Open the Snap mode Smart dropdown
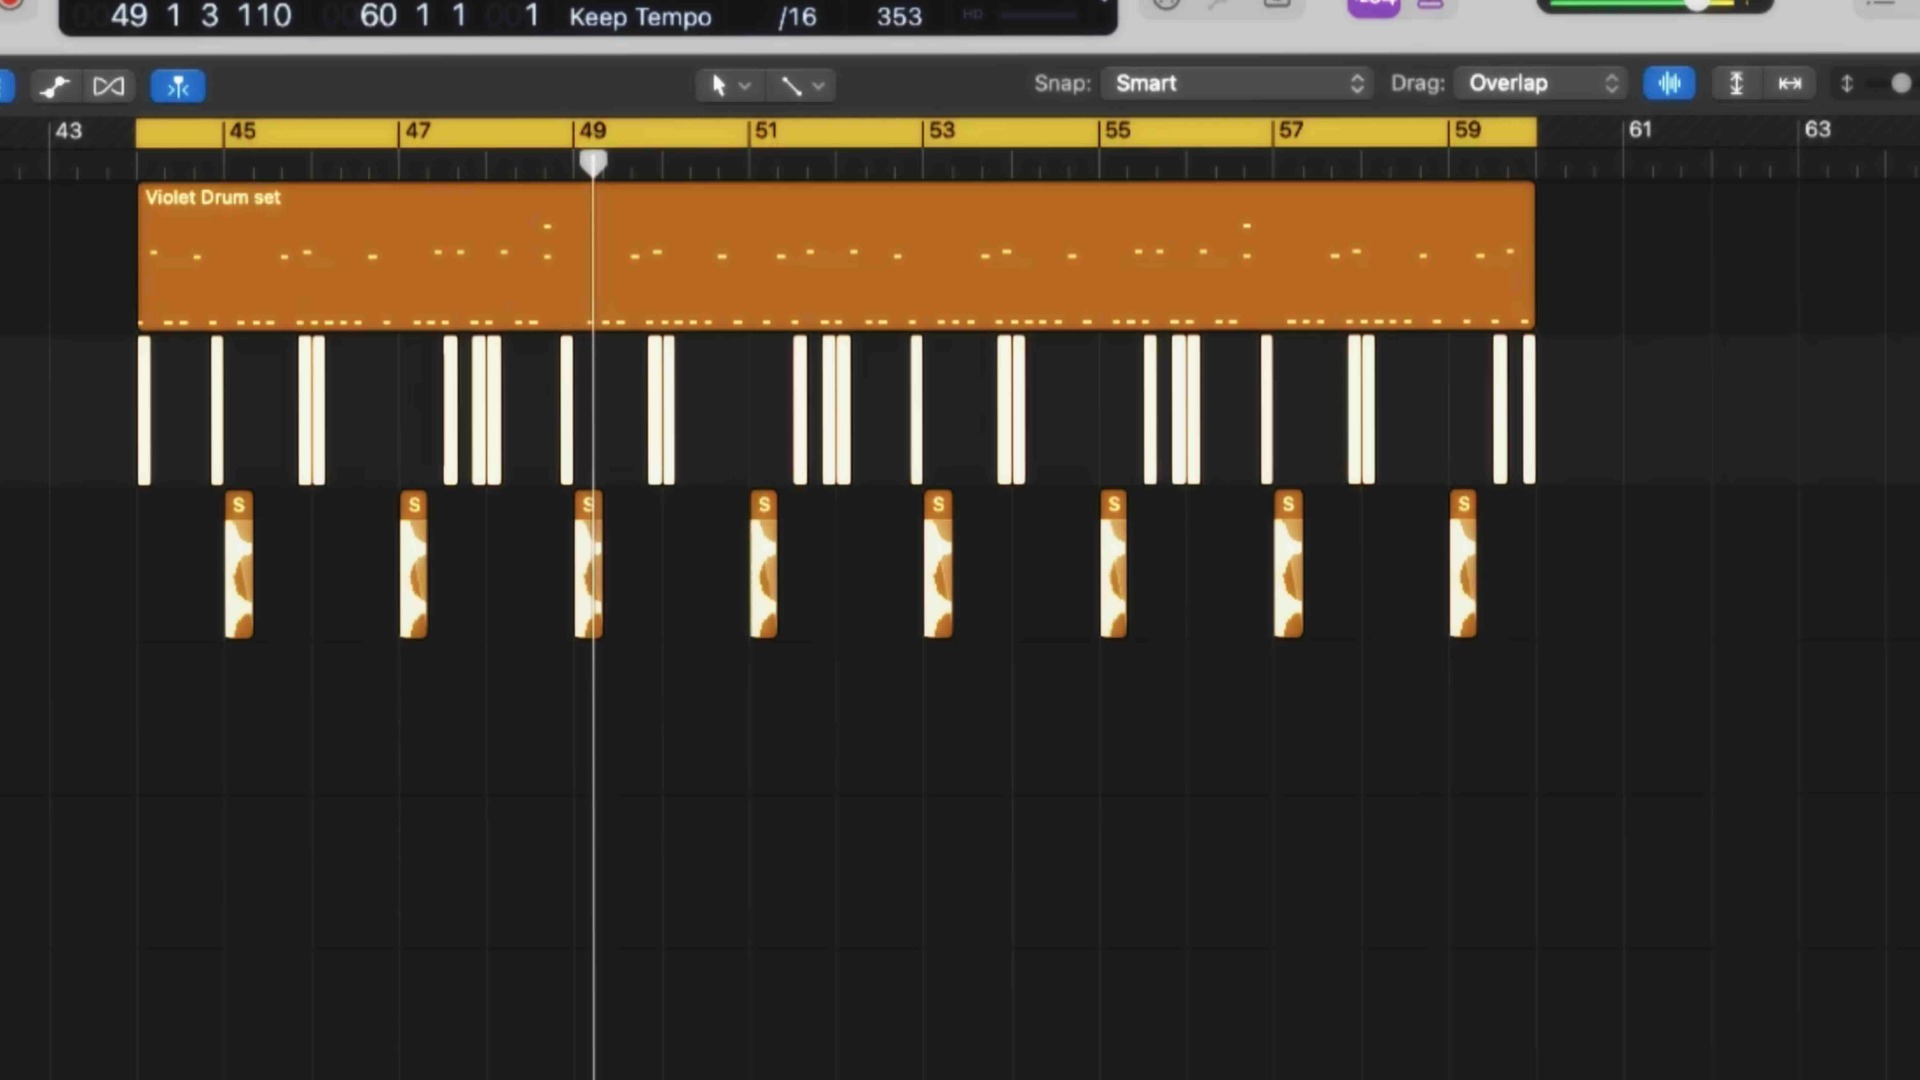Image resolution: width=1920 pixels, height=1080 pixels. [1238, 83]
